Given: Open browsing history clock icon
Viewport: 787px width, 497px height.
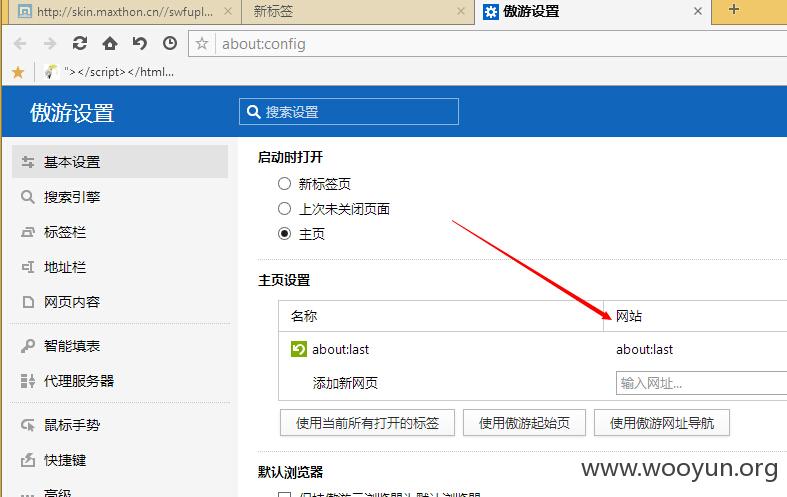Looking at the screenshot, I should tap(170, 44).
